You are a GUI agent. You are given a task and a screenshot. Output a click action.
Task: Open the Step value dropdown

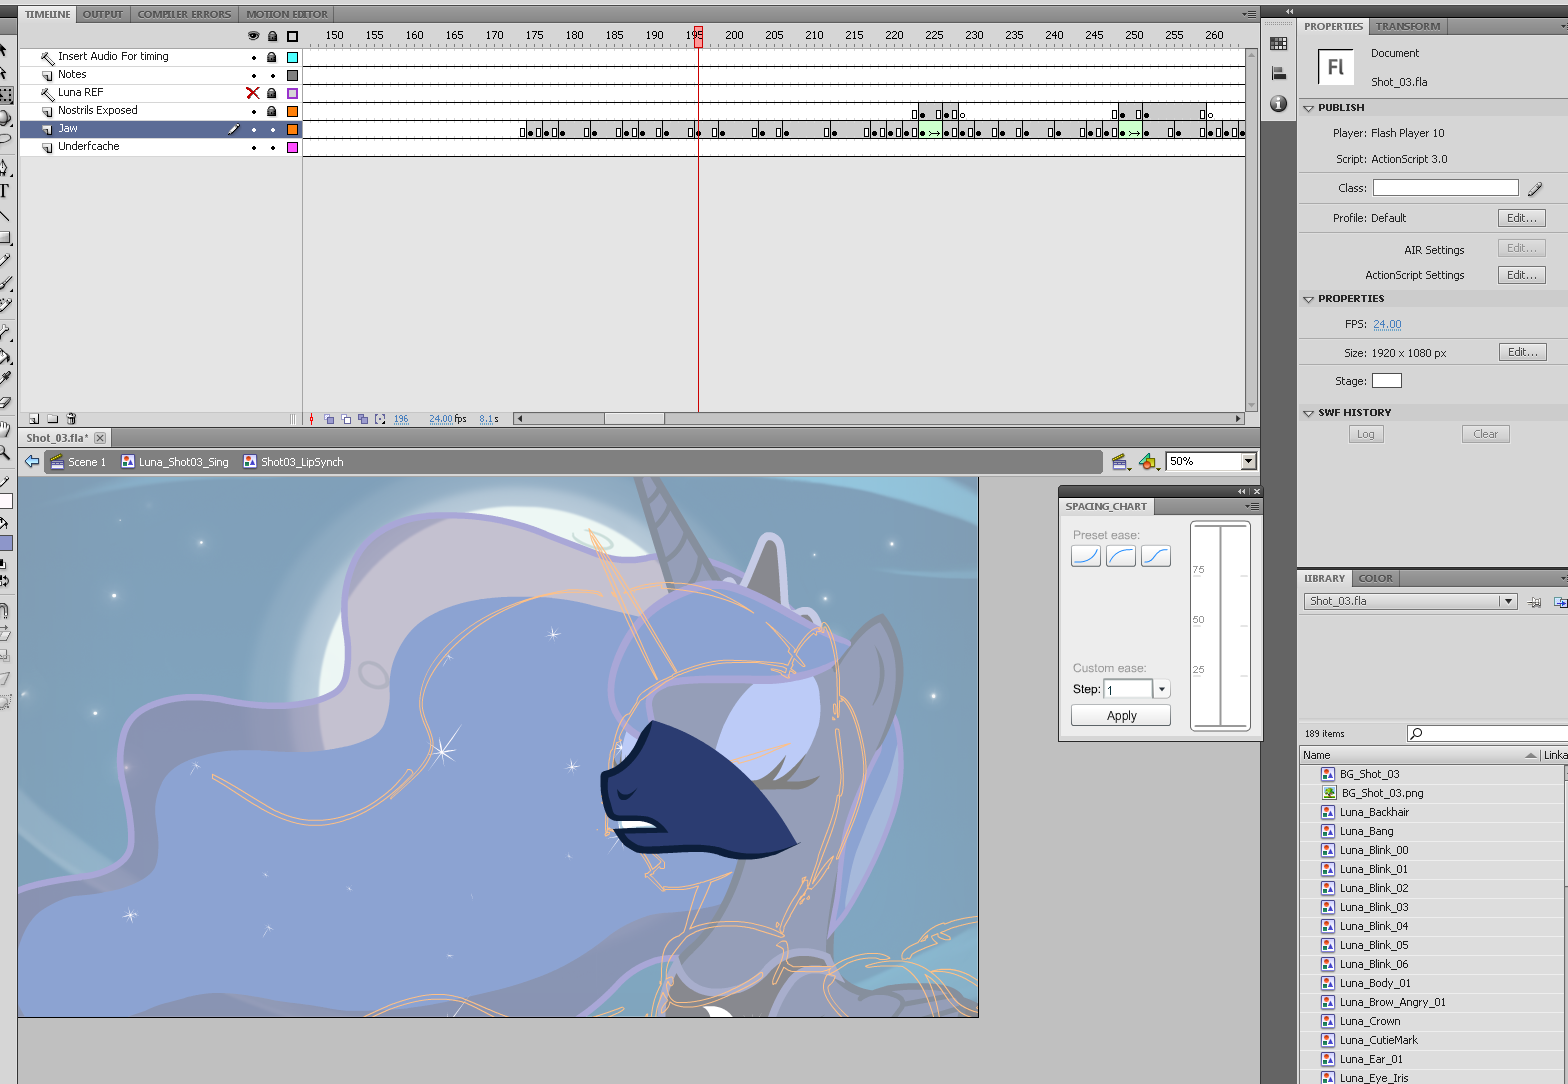coord(1162,689)
